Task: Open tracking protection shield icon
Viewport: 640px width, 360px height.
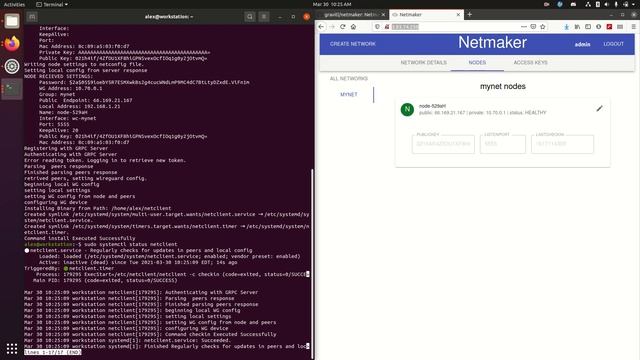Action: coord(377,27)
